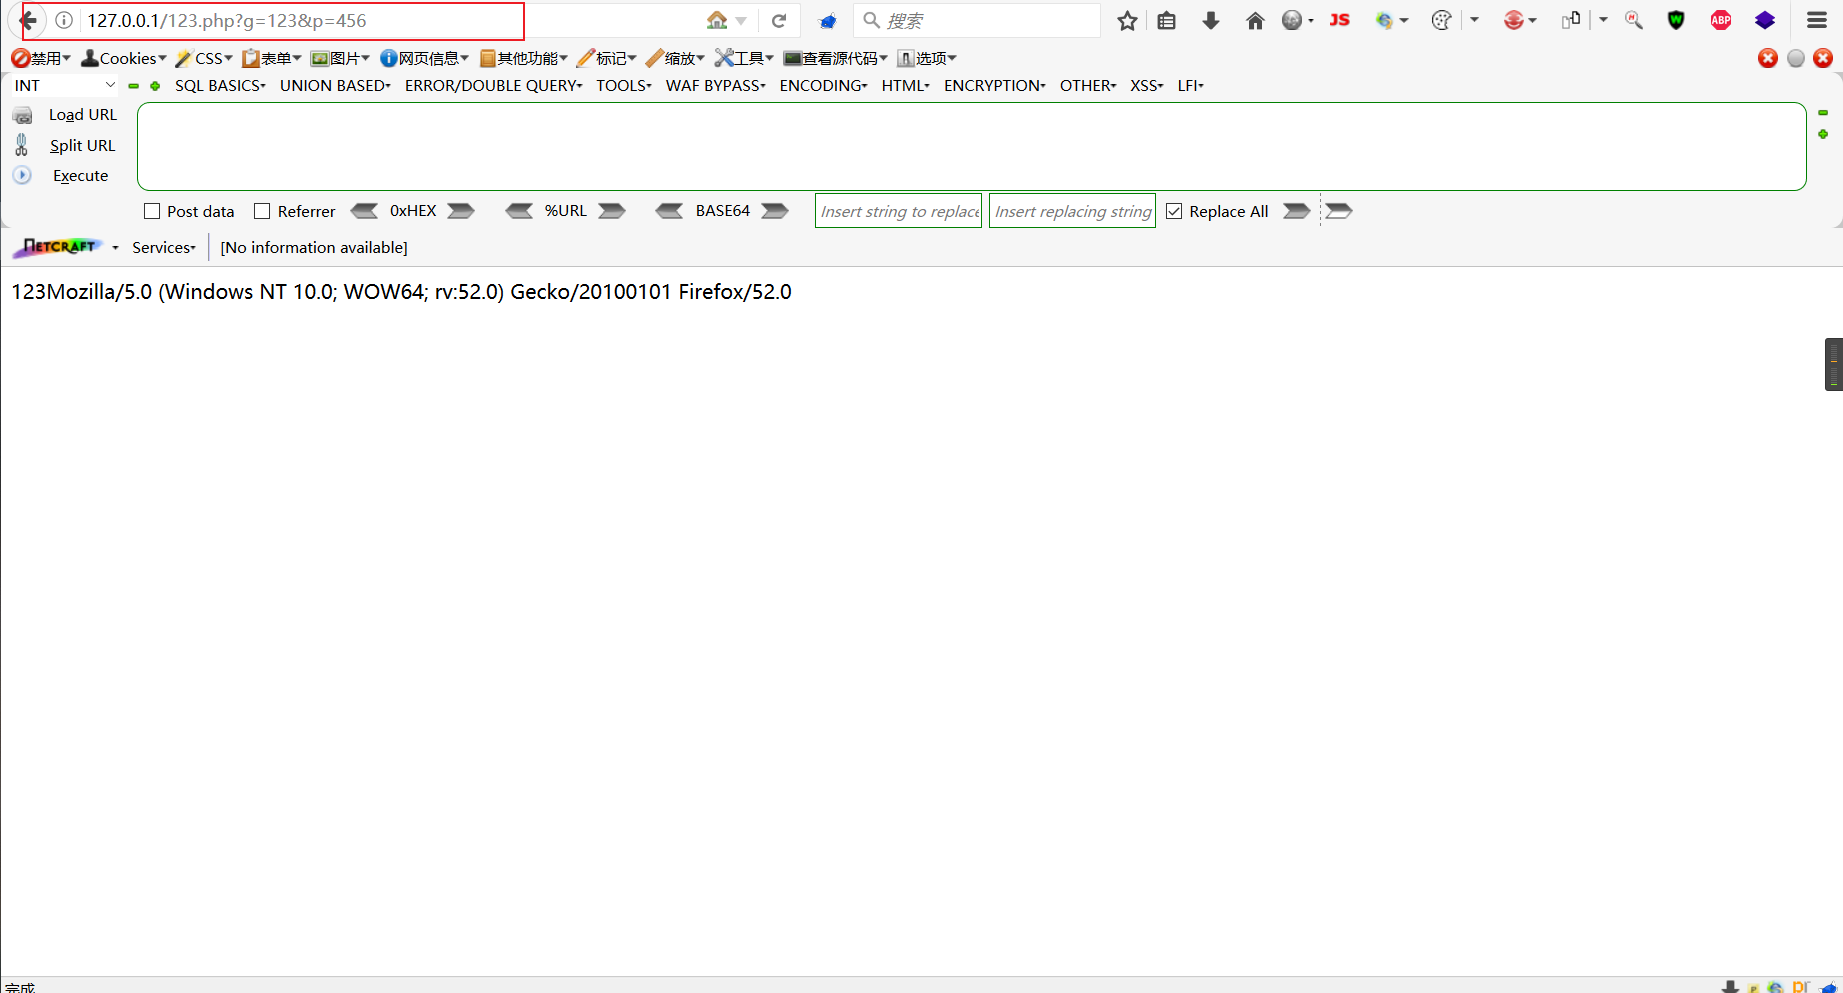Viewport: 1843px width, 993px height.
Task: Click the grey globe toolbar icon
Action: pos(1292,20)
